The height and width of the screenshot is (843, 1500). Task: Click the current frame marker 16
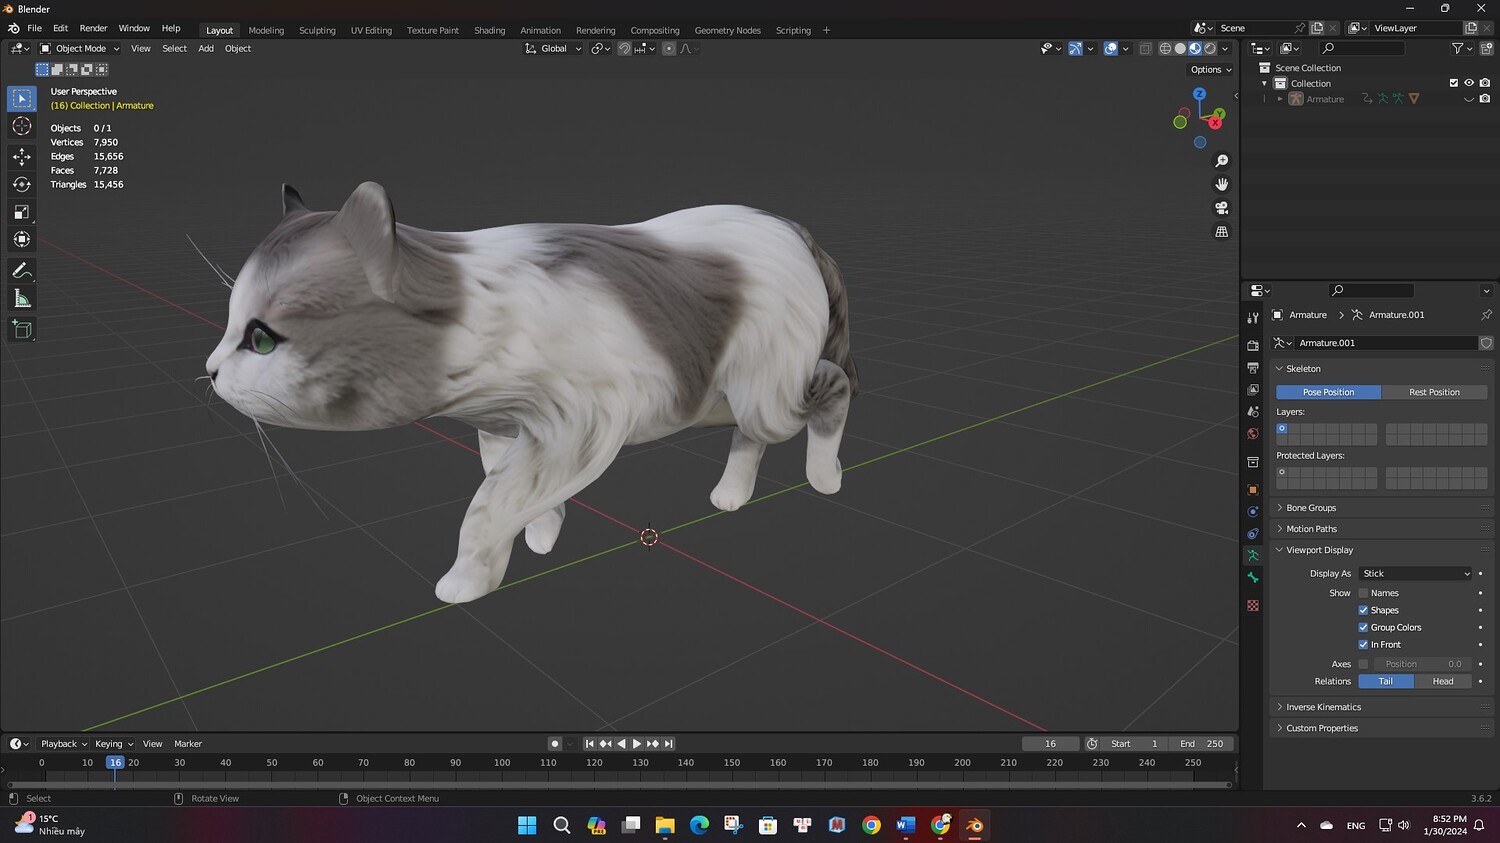(115, 762)
